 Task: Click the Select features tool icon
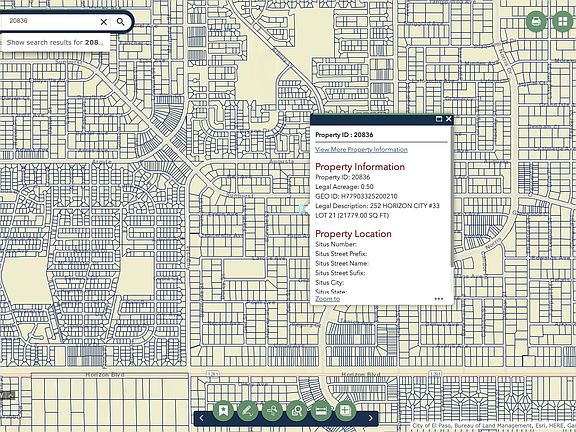[x=272, y=410]
